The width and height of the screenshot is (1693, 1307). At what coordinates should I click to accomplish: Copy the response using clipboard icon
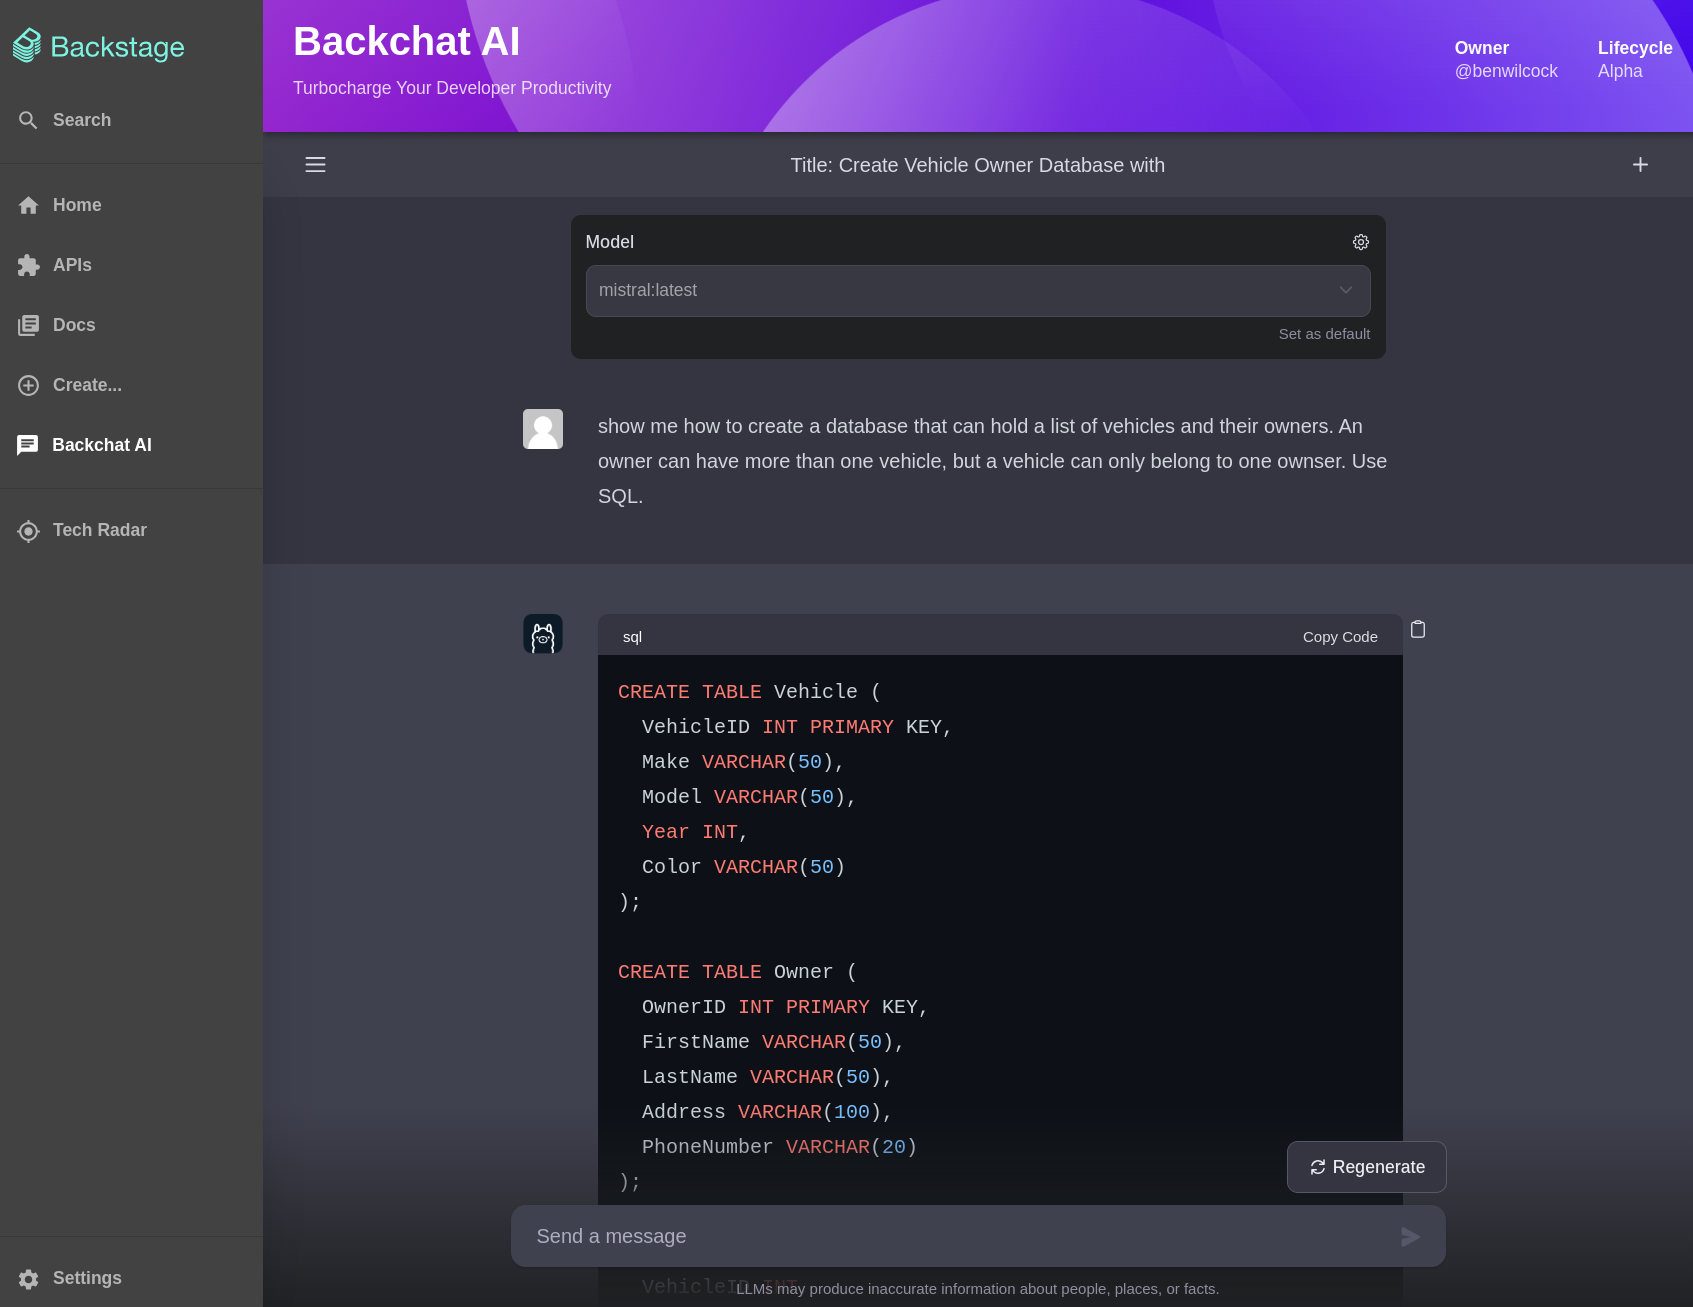pyautogui.click(x=1418, y=629)
